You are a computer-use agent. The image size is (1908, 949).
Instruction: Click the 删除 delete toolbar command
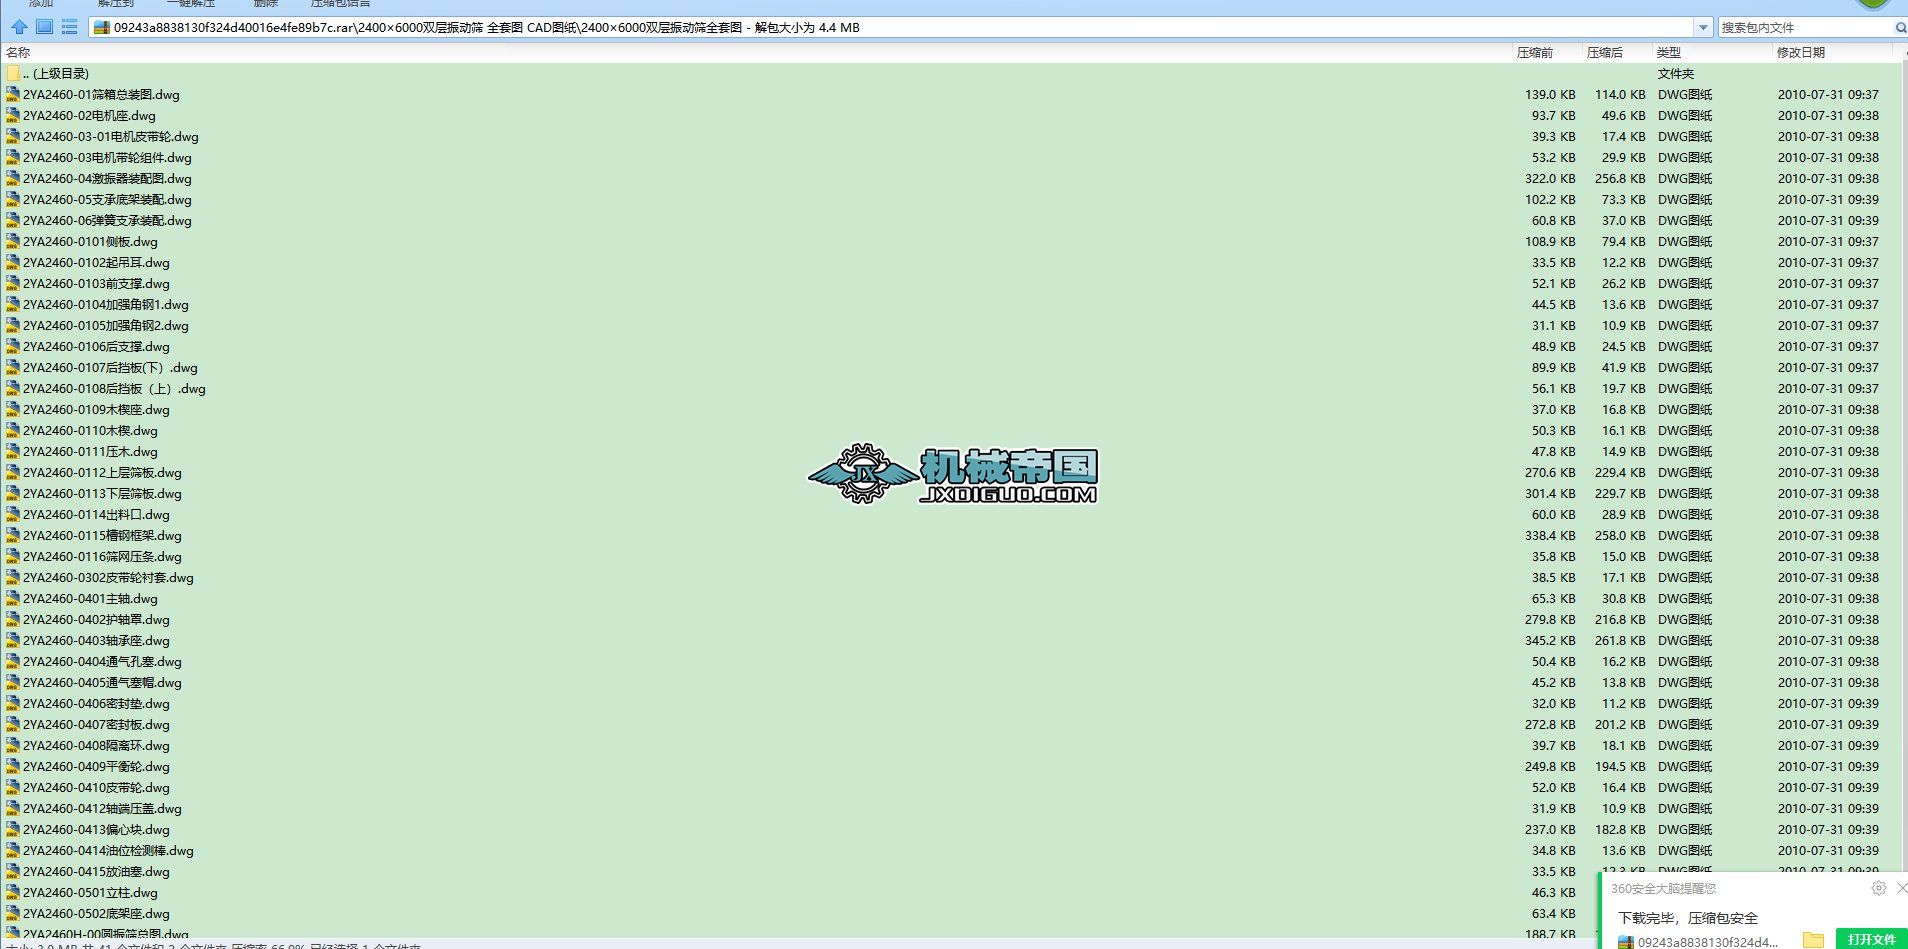[262, 4]
